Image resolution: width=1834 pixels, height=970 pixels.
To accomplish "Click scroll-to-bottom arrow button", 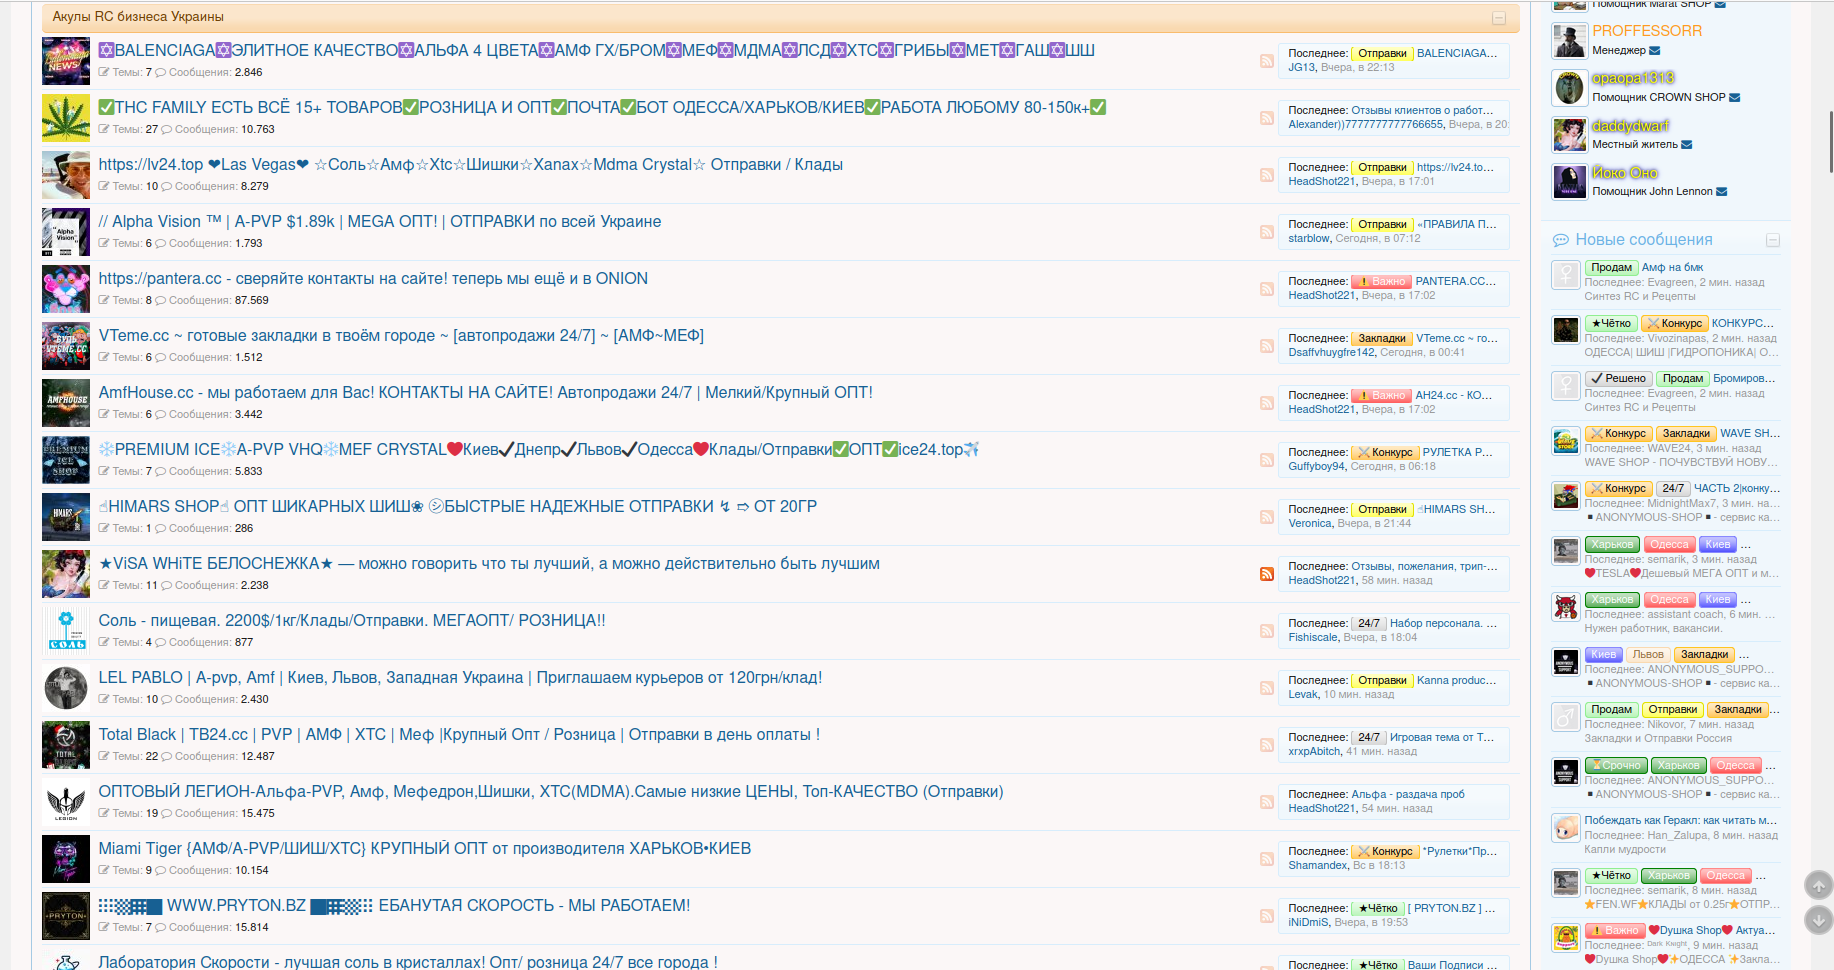I will pos(1818,920).
